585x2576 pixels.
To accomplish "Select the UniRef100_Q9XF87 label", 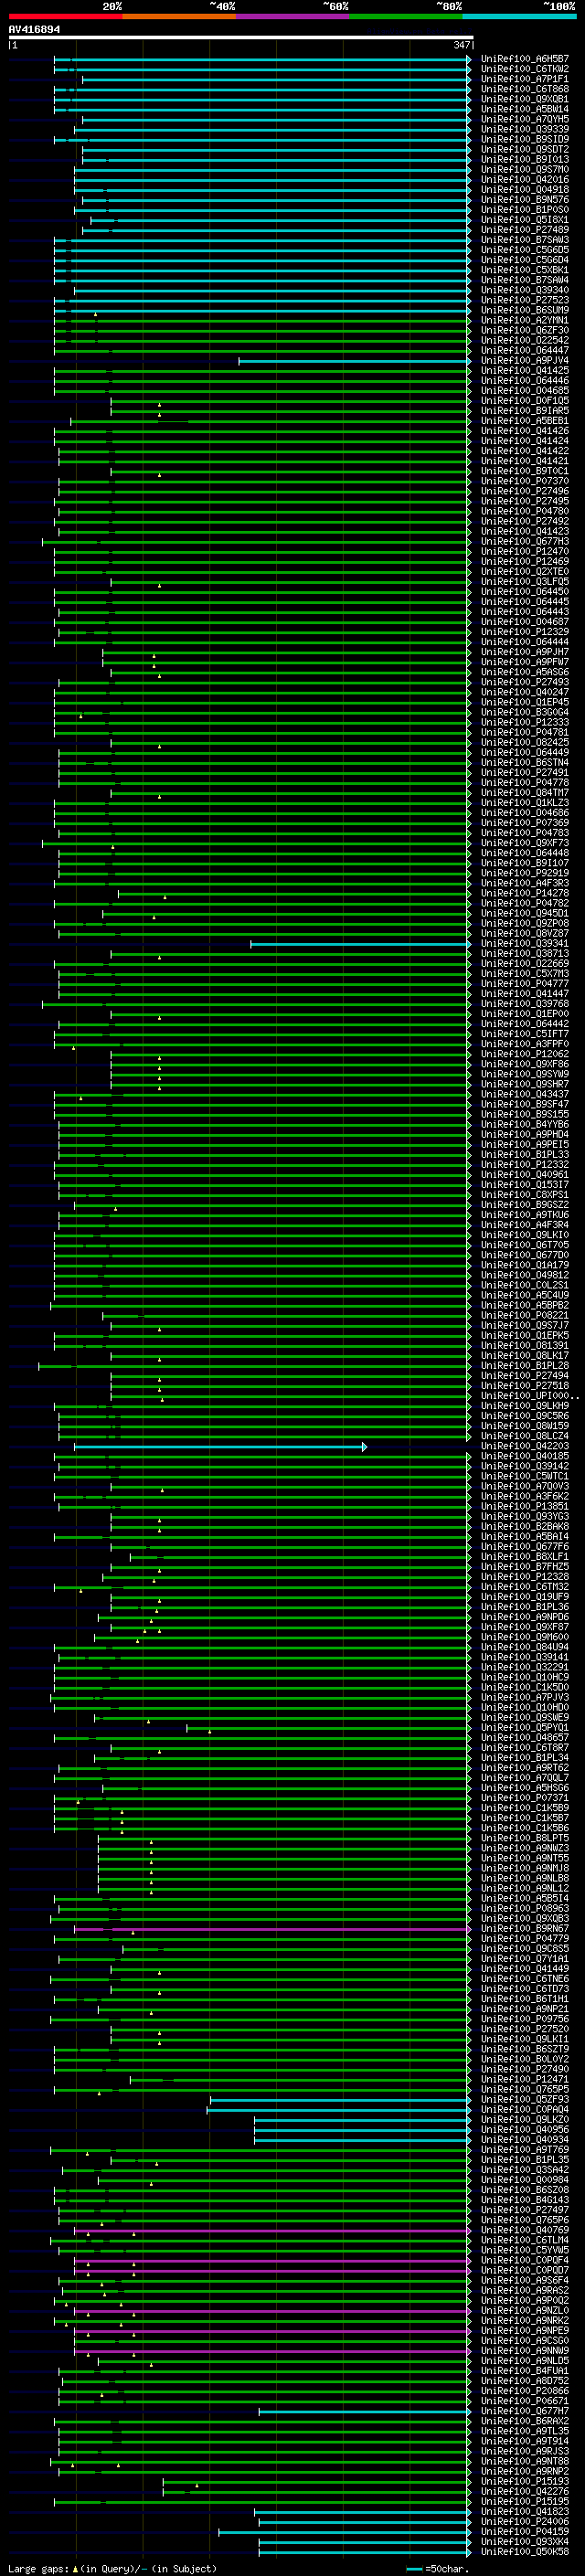I will [524, 1627].
